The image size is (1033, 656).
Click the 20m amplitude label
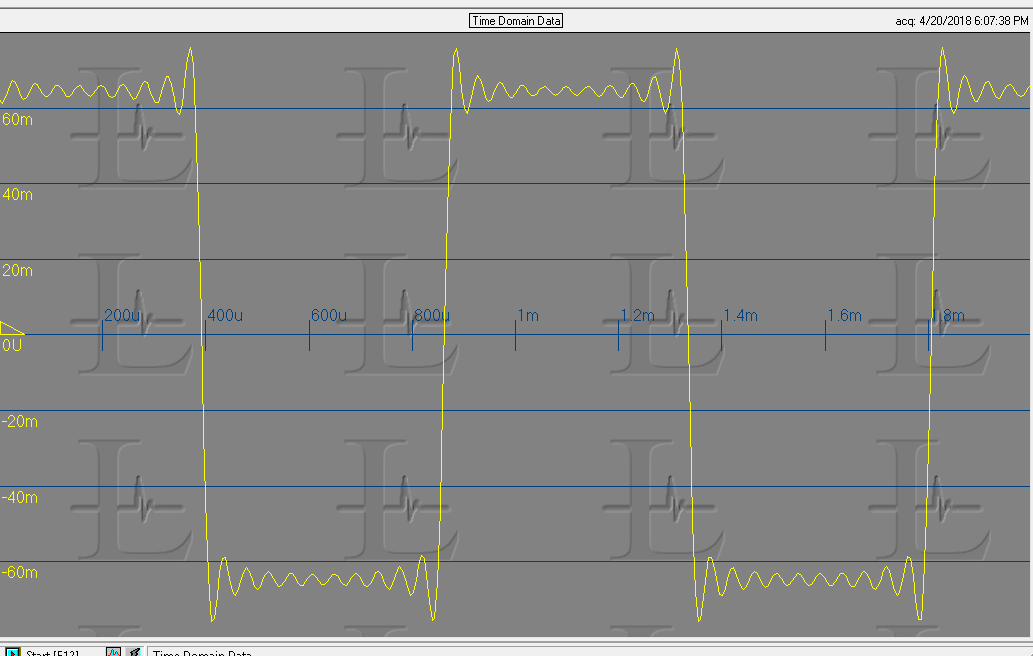point(17,270)
